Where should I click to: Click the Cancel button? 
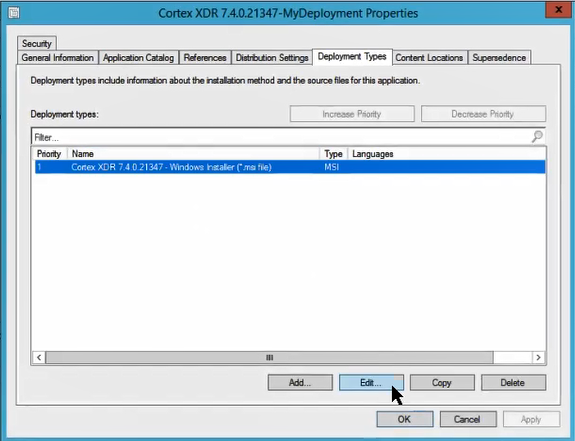(468, 419)
